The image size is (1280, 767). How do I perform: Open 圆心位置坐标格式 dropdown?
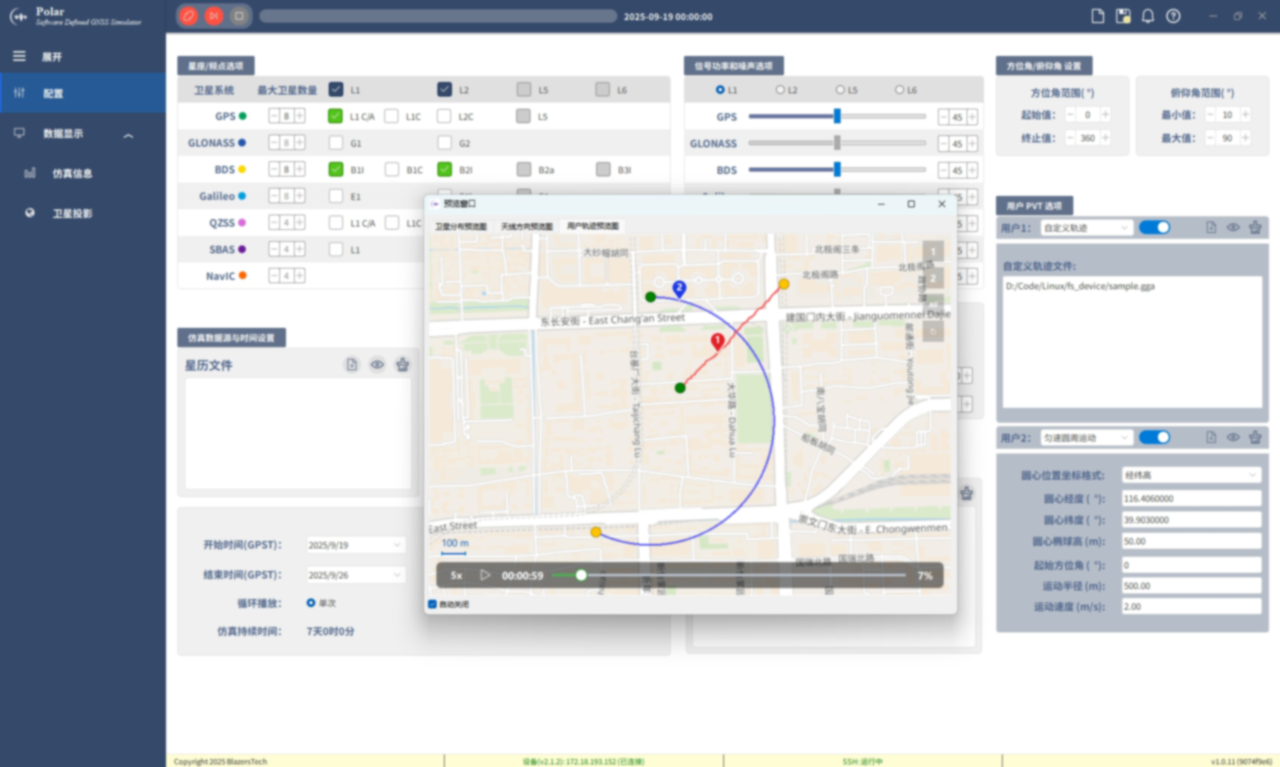coord(1191,475)
